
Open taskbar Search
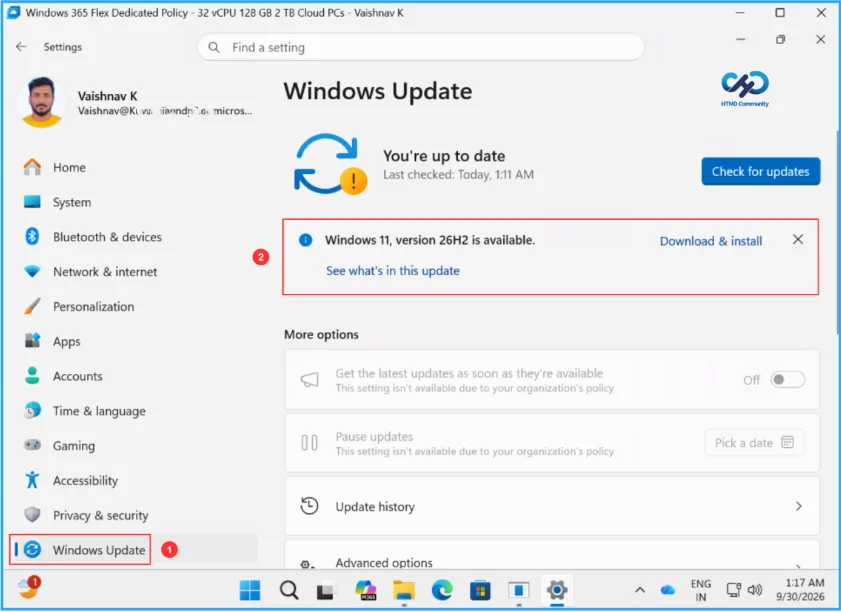289,591
